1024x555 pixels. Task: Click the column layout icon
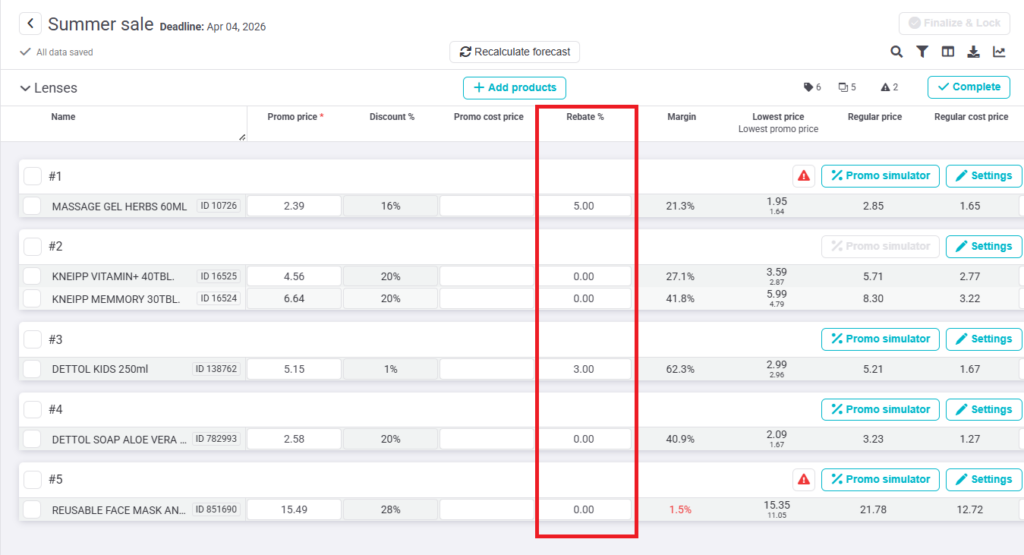tap(947, 52)
